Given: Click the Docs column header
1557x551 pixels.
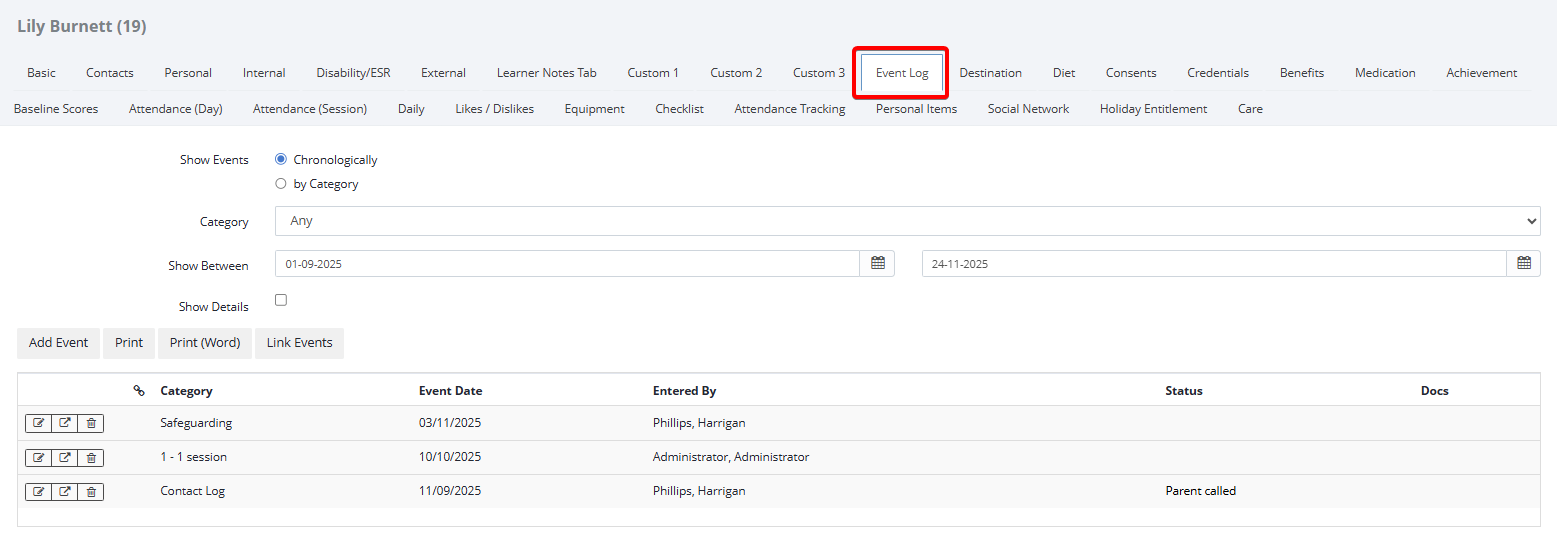Looking at the screenshot, I should click(x=1434, y=391).
